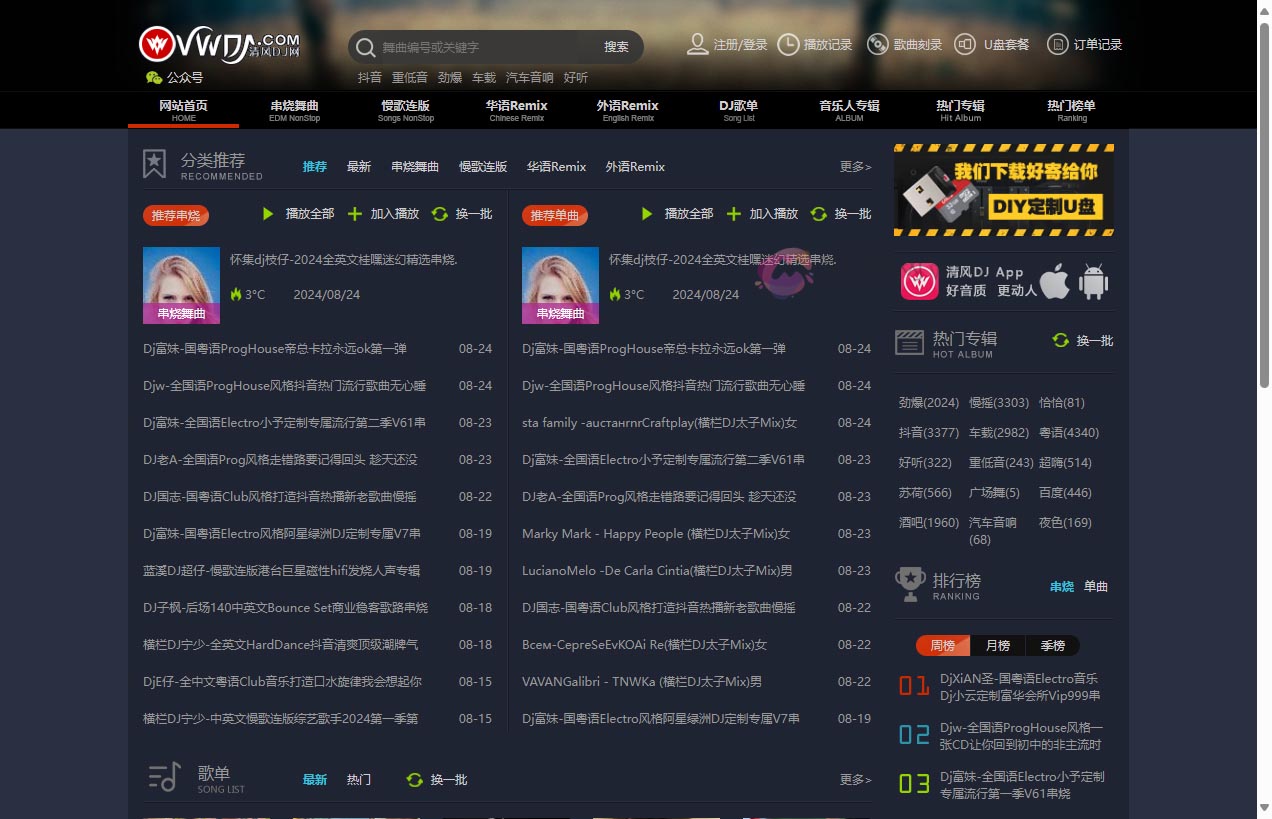Open the DJ歌单 Song List tab
Image resolution: width=1272 pixels, height=819 pixels.
[x=738, y=110]
